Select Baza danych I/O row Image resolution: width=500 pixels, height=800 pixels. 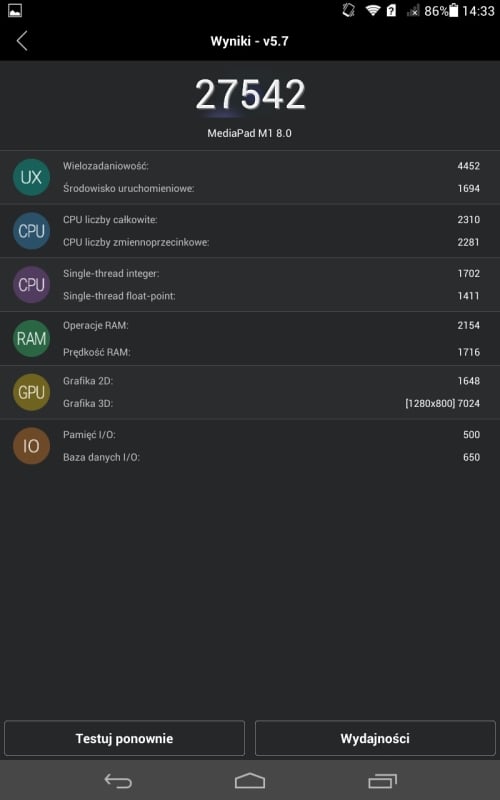point(271,457)
